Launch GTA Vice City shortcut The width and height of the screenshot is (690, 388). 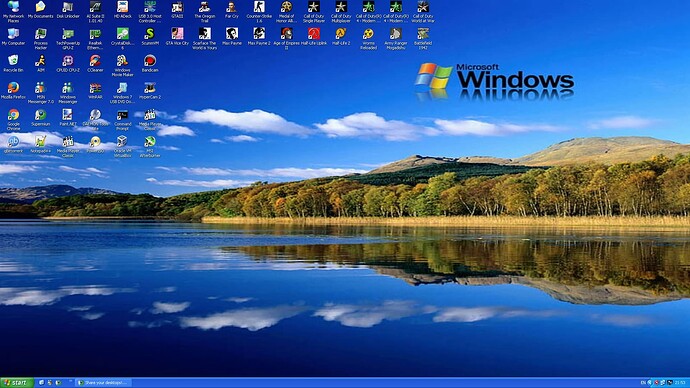[x=177, y=37]
